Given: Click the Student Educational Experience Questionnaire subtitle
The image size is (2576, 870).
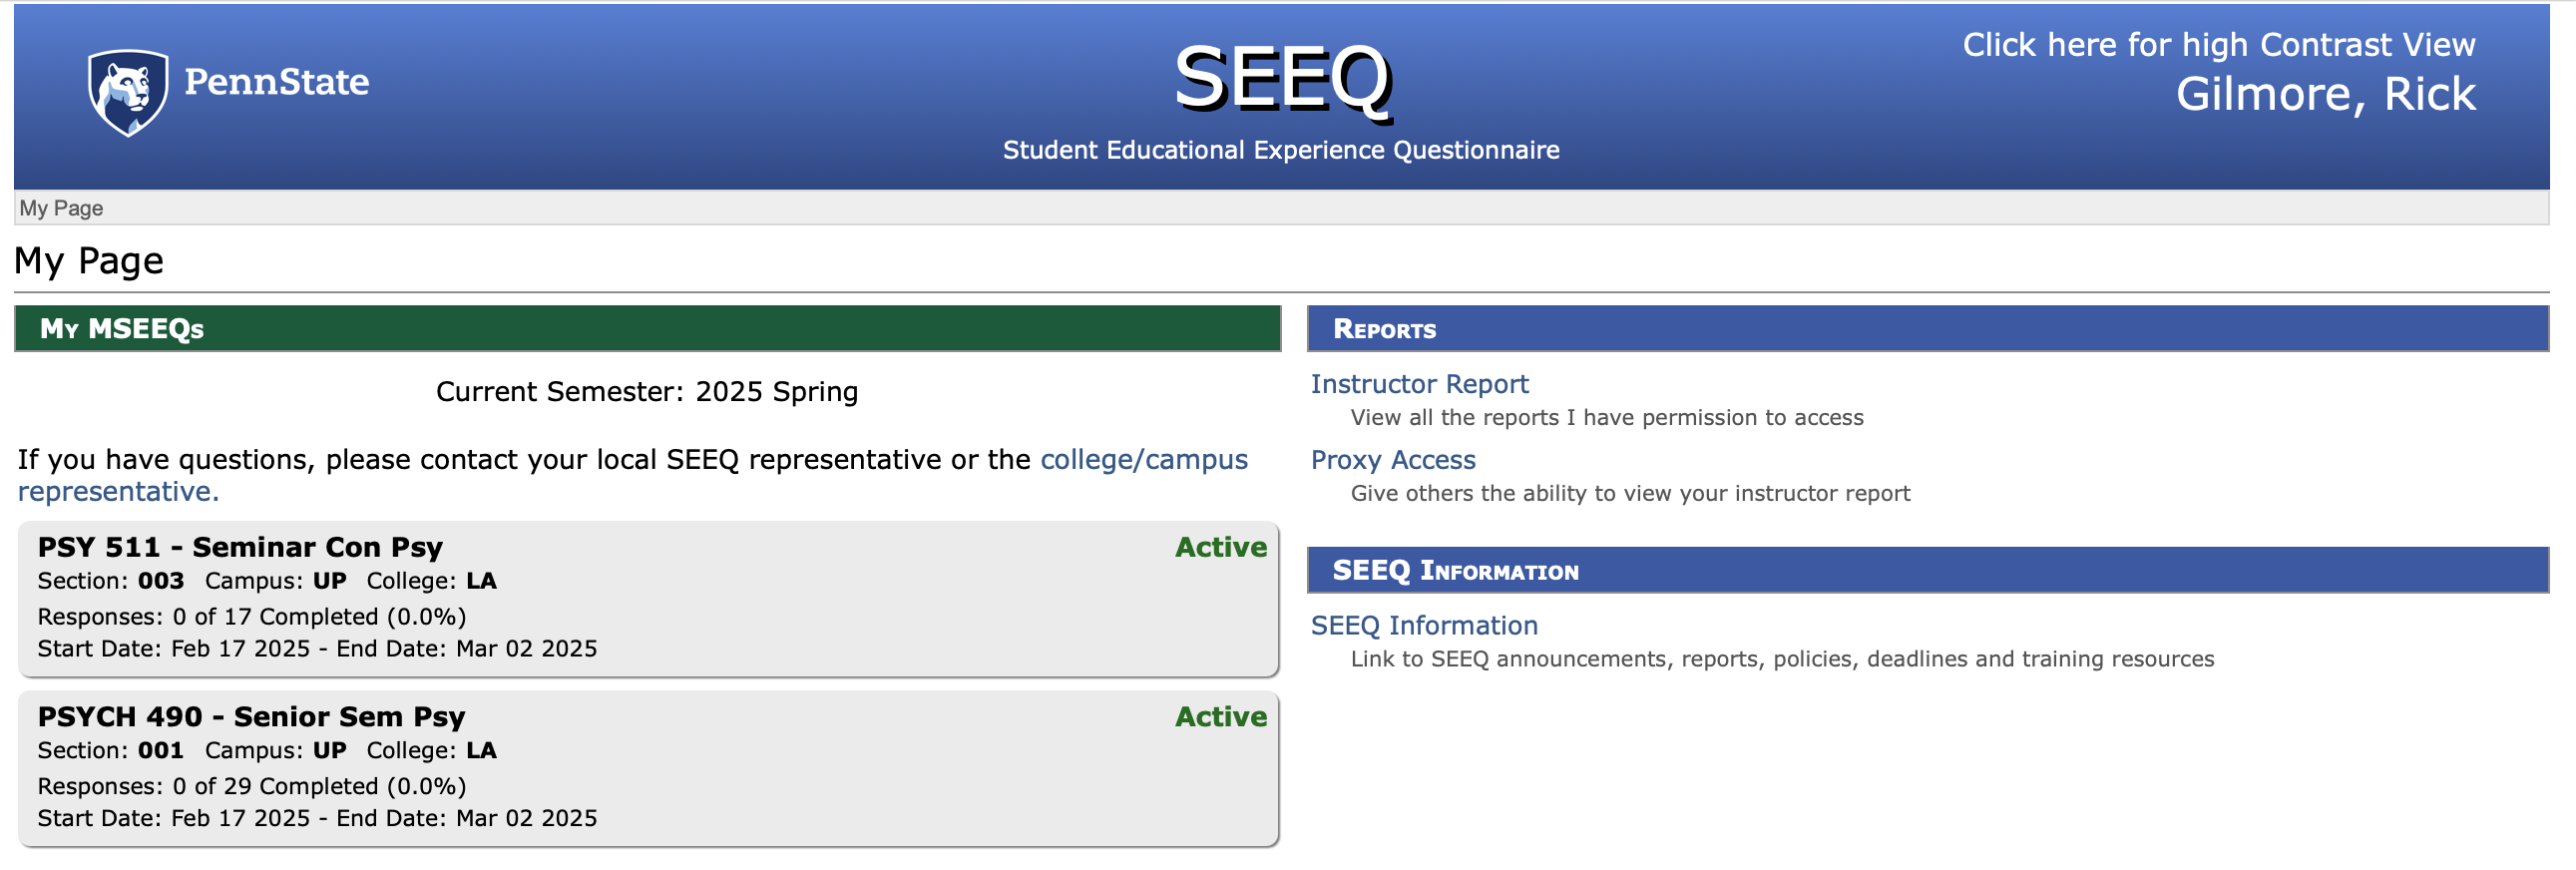Looking at the screenshot, I should (1280, 150).
